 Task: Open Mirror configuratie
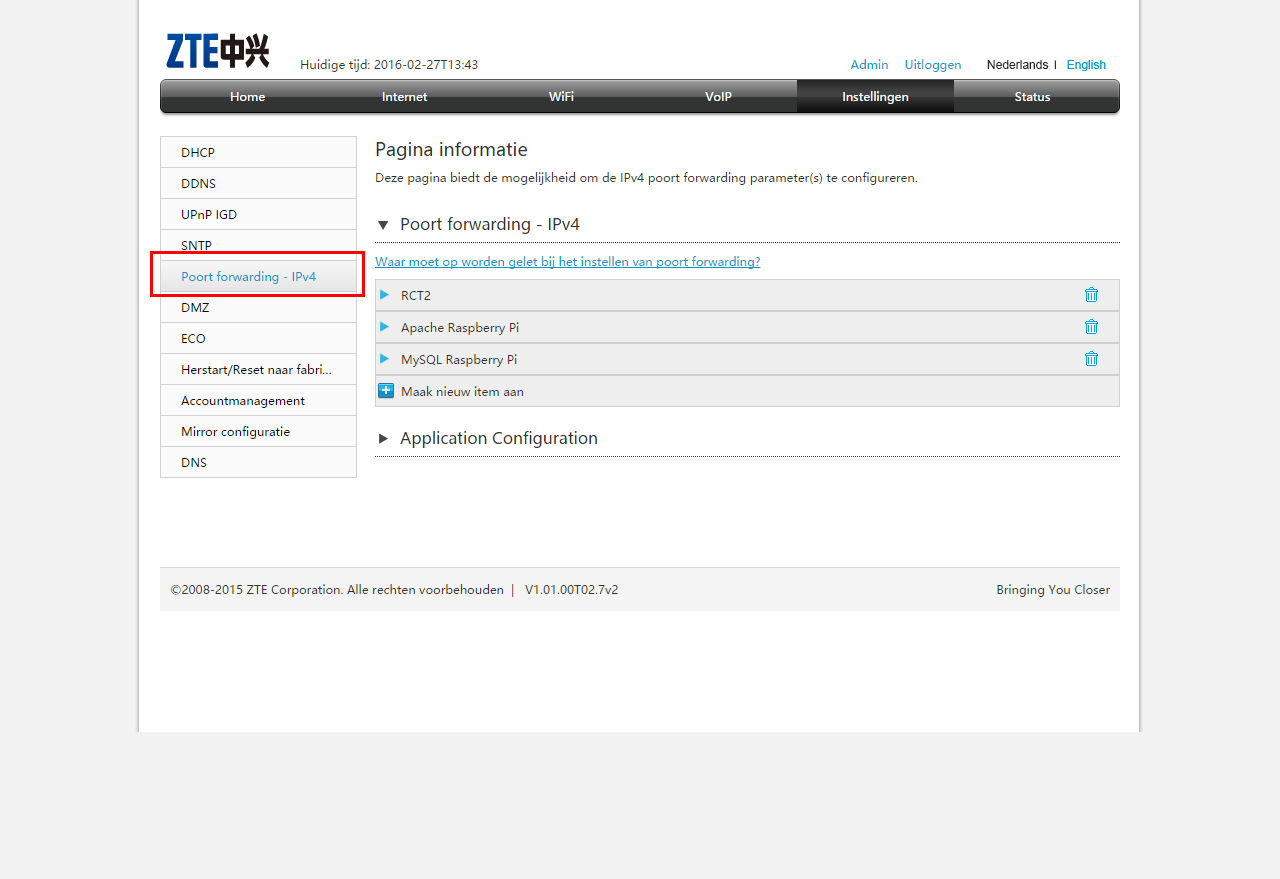coord(258,431)
